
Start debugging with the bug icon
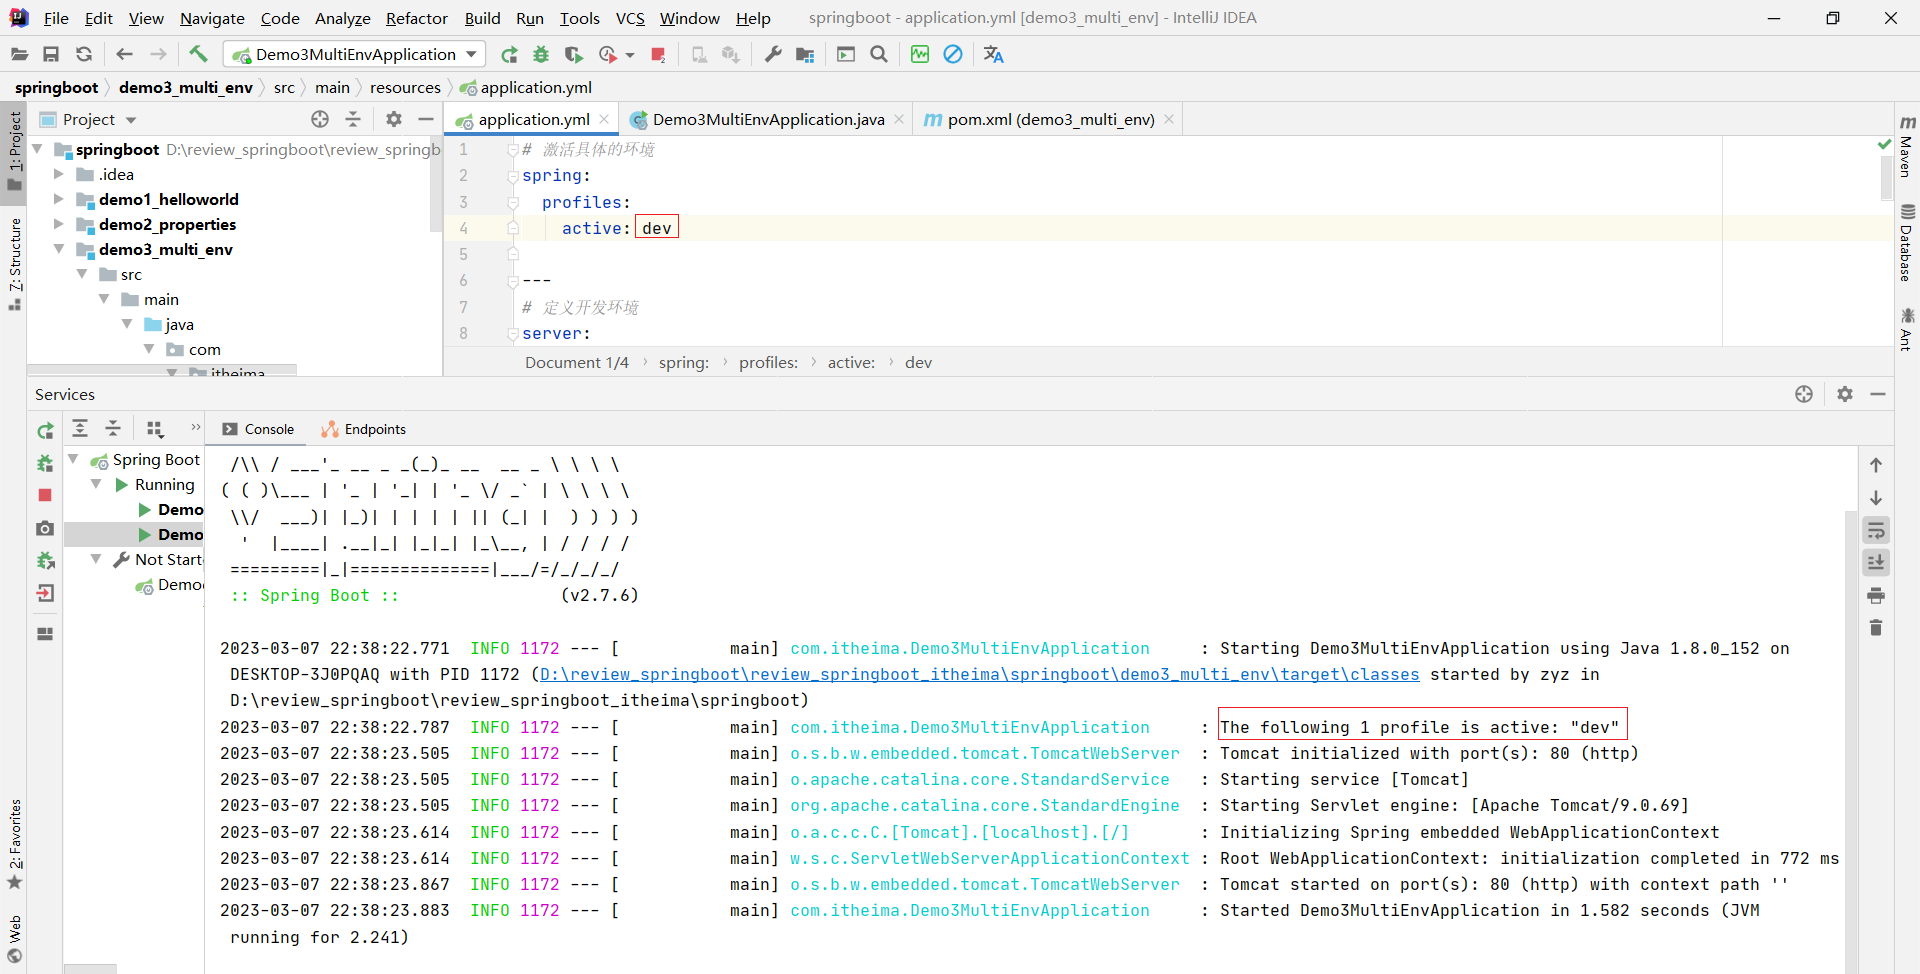click(541, 54)
